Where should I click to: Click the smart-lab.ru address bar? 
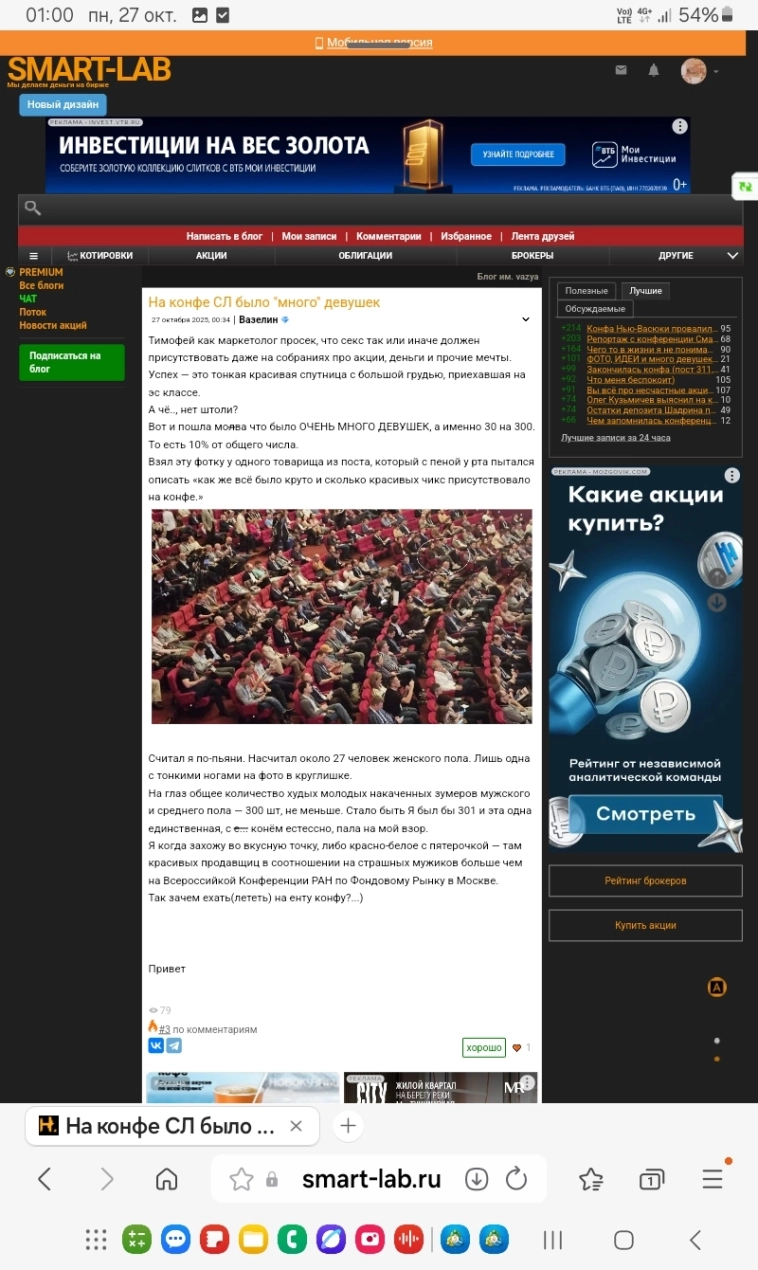[x=371, y=1179]
